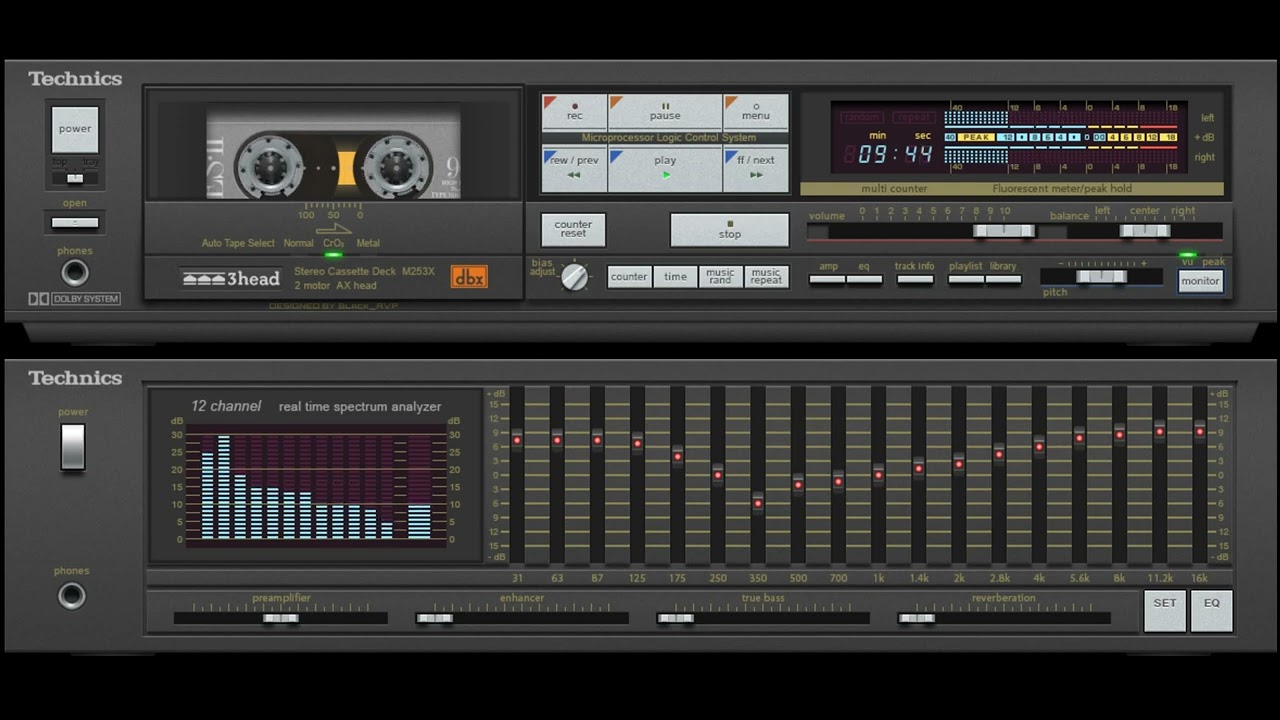Click the cassette deck power button
Viewport: 1280px width, 720px height.
click(x=75, y=129)
